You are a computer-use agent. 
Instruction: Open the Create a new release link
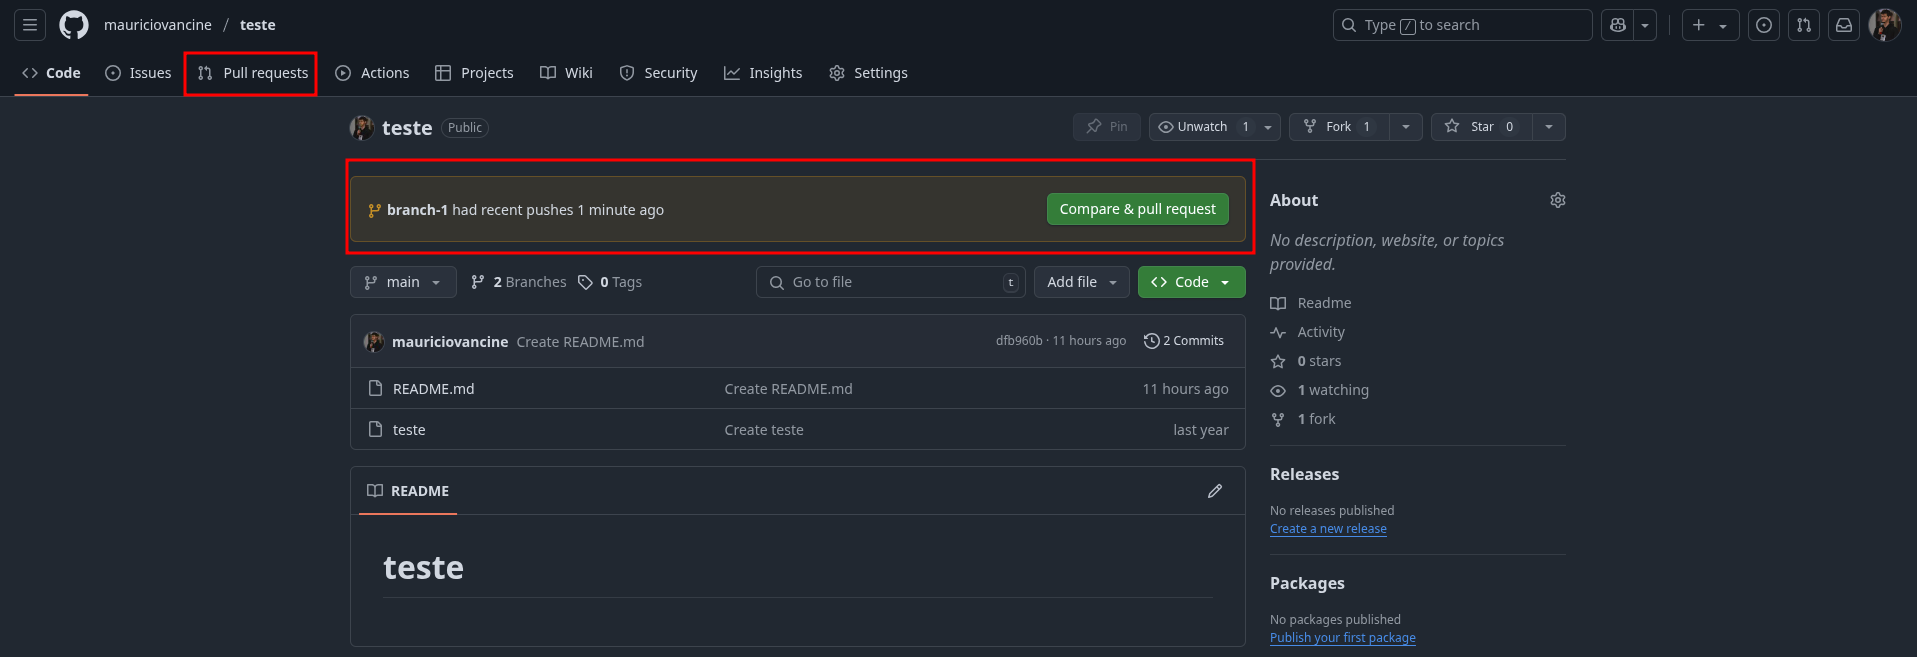[1328, 529]
